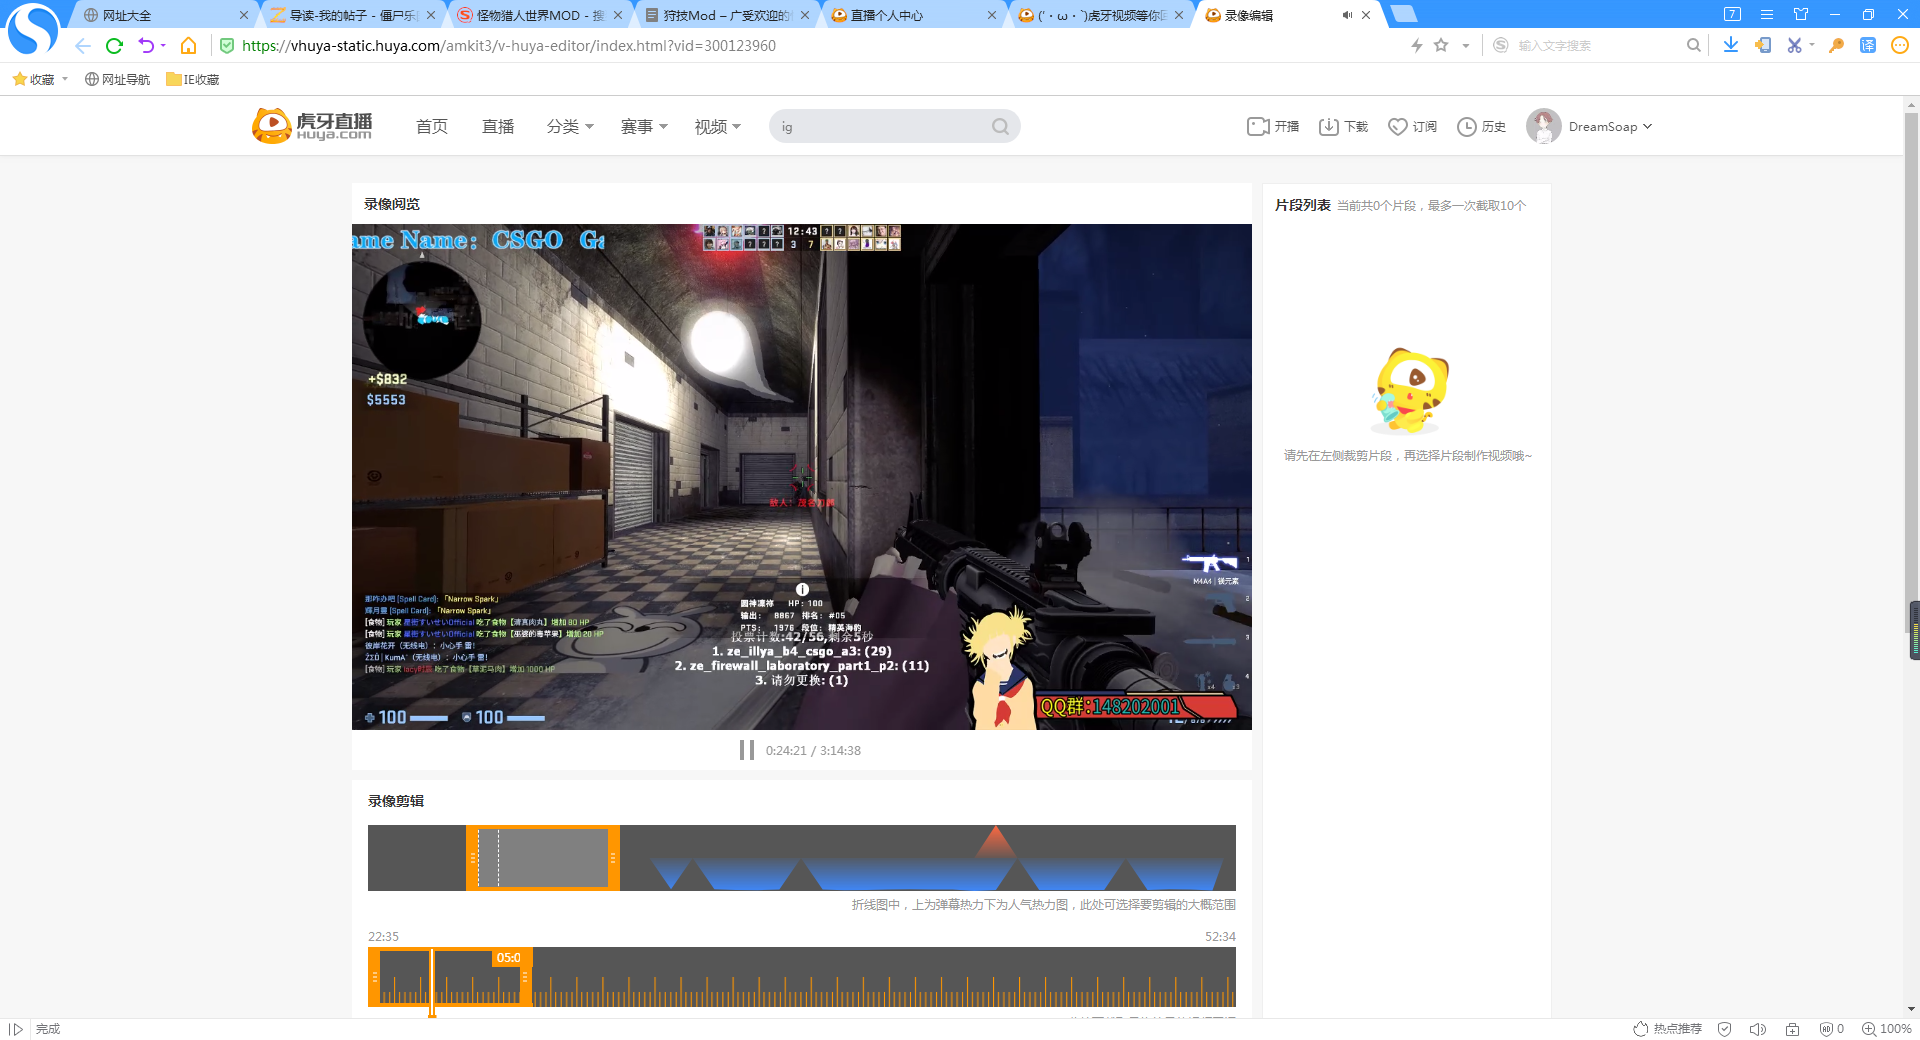The image size is (1920, 1040).
Task: Open the 开播 start-streaming icon
Action: pos(1257,126)
